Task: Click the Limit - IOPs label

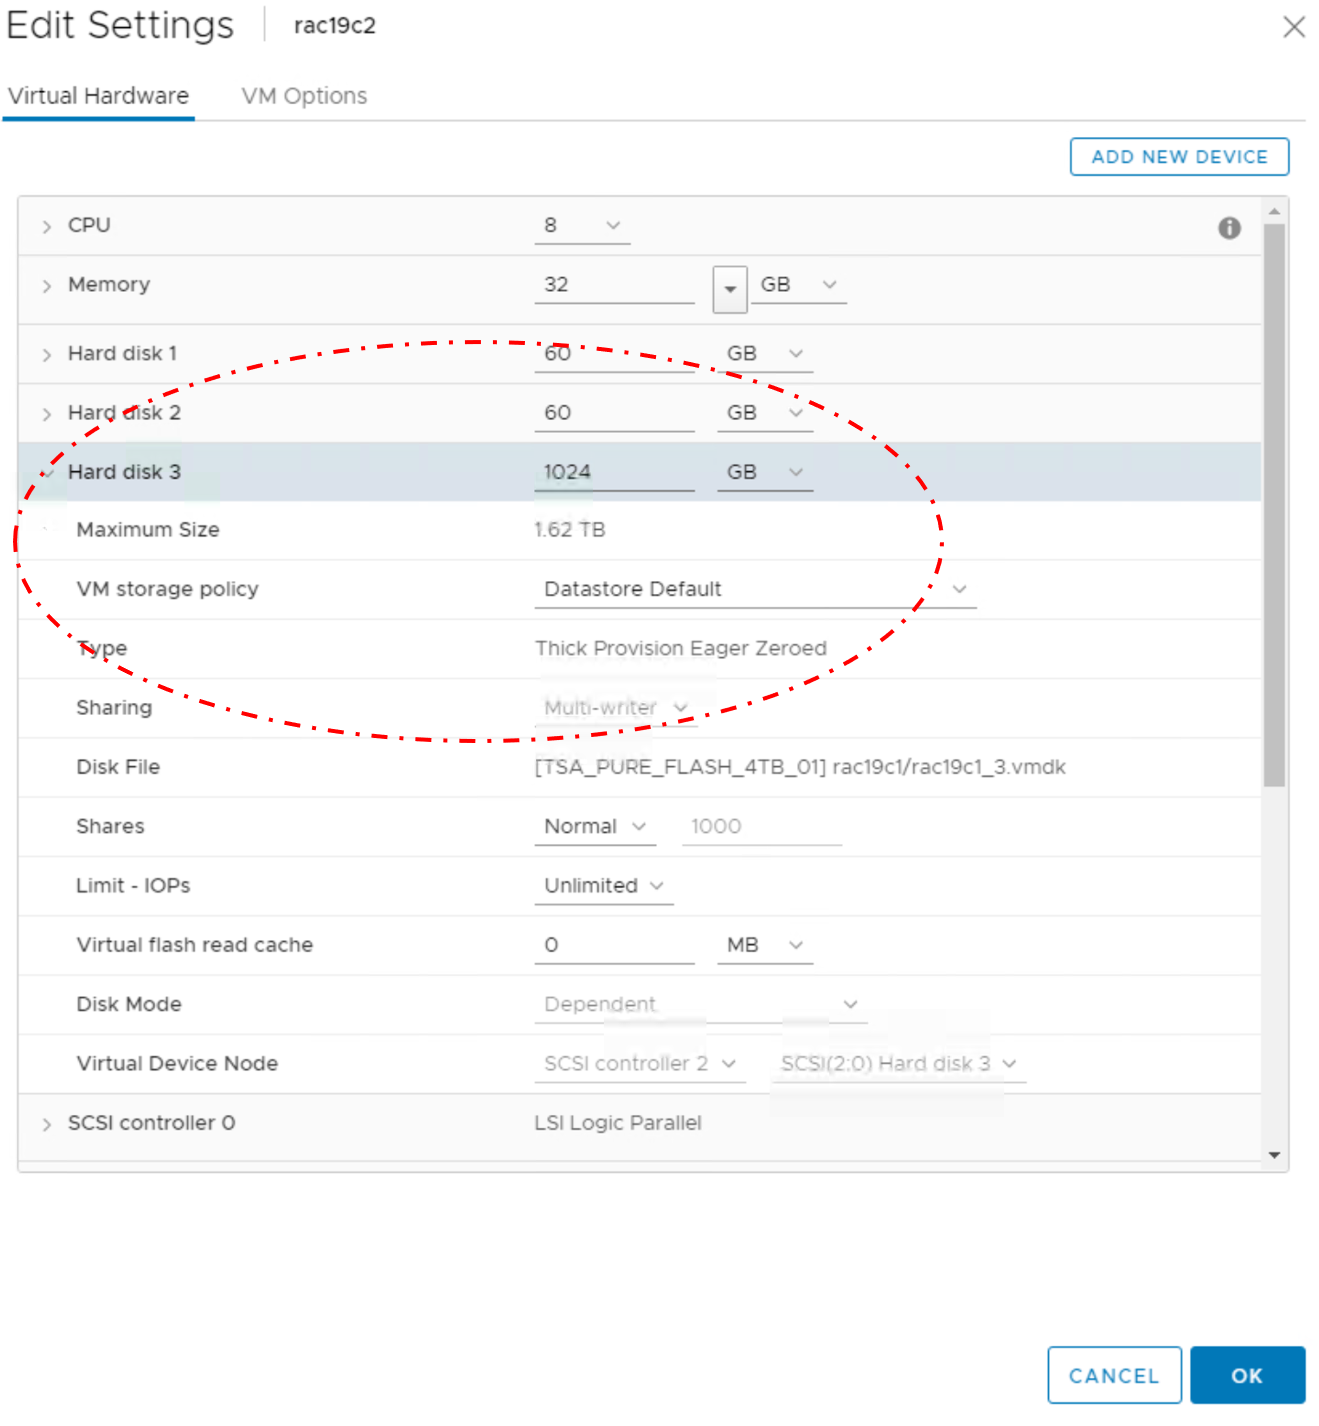Action: tap(133, 886)
